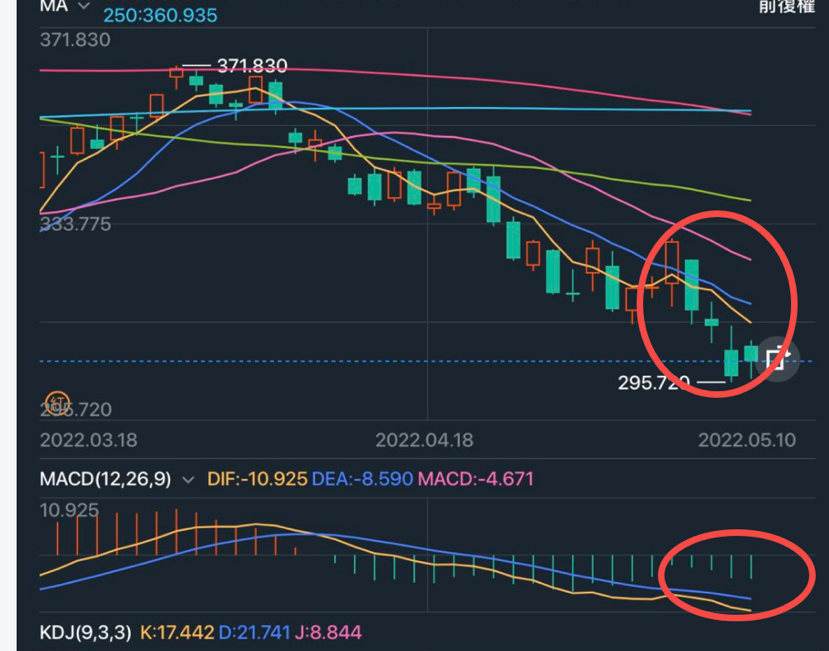Select the MACD(12,26,9) indicator label

tap(105, 479)
